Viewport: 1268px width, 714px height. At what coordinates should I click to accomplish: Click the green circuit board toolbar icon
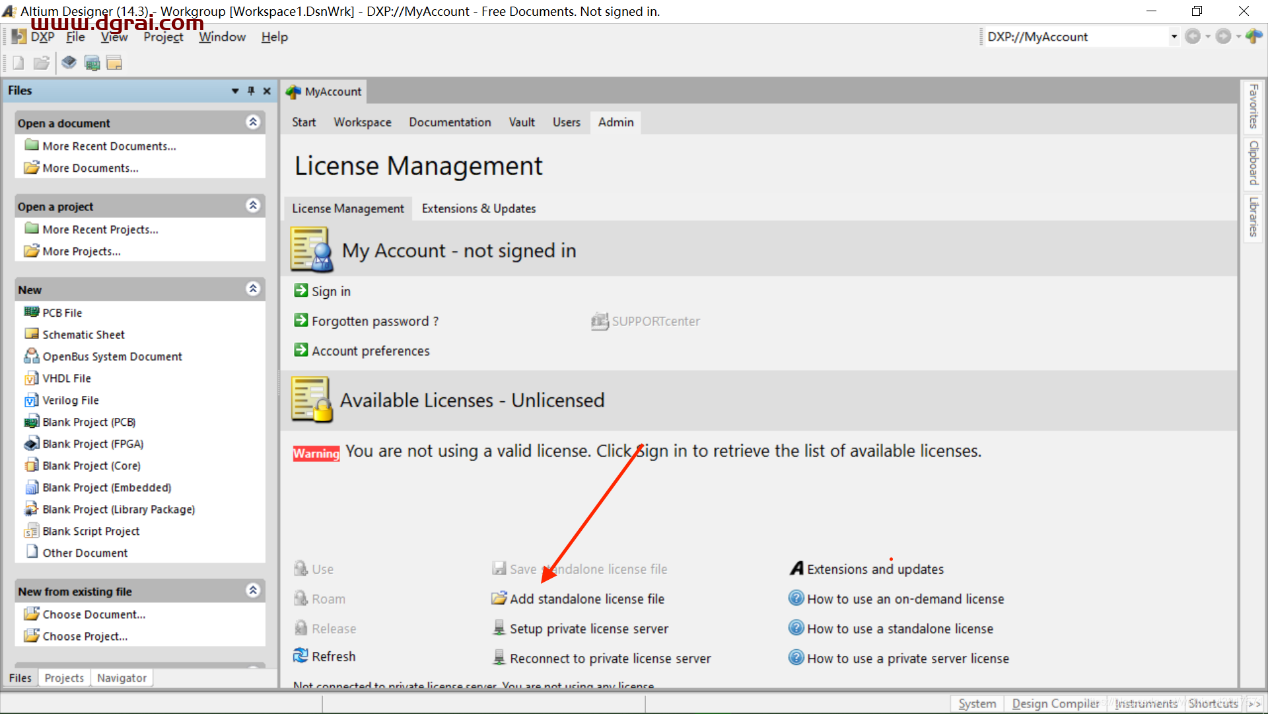coord(92,63)
